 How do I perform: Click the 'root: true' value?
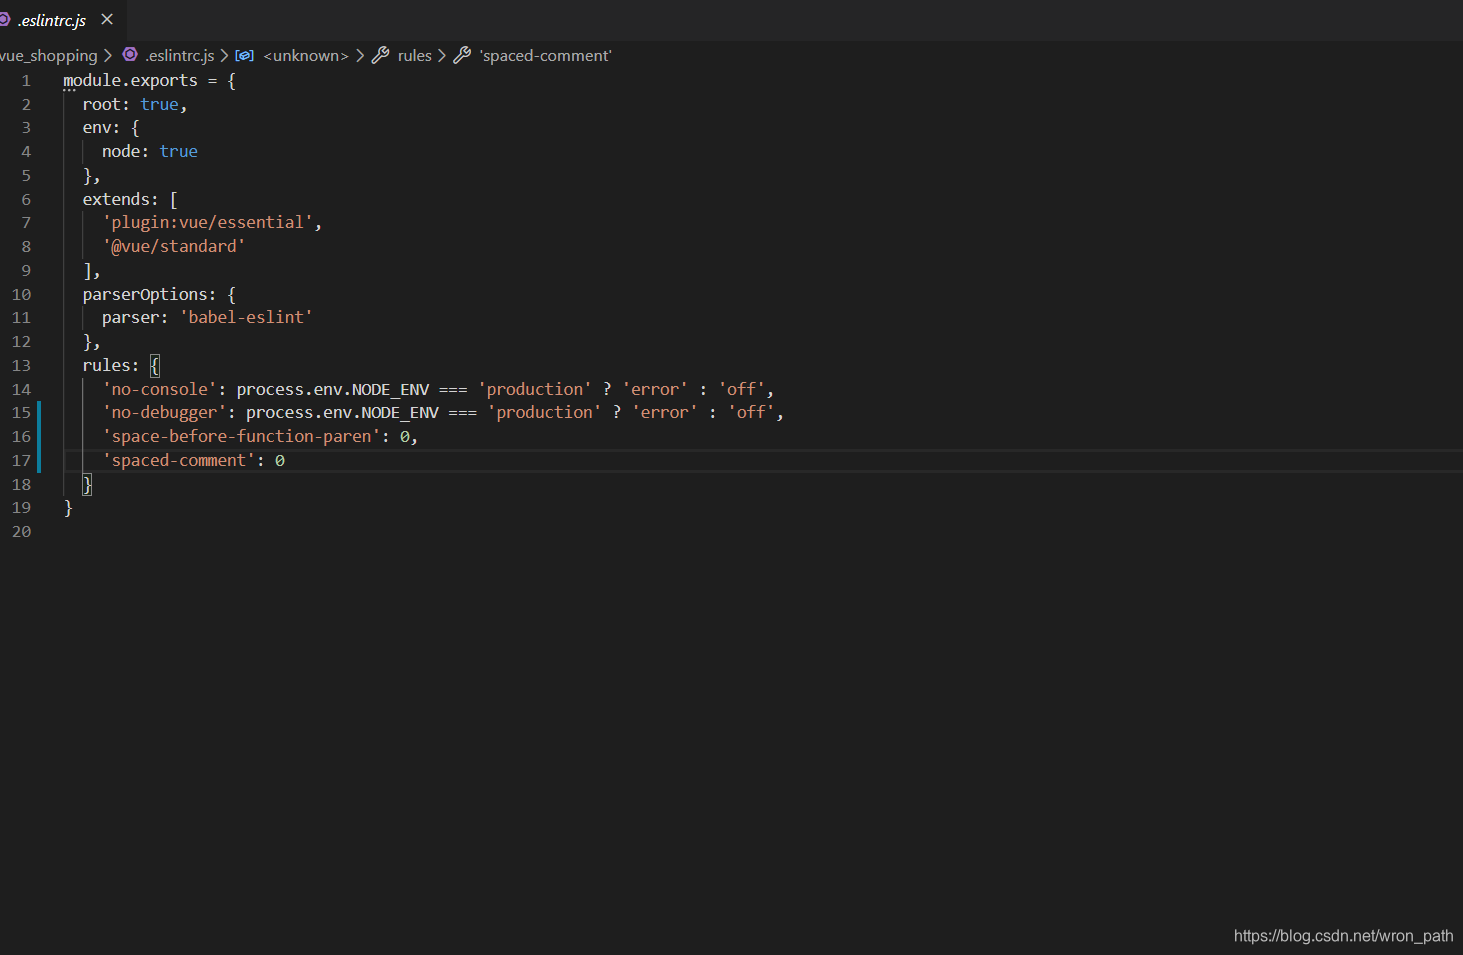[x=159, y=104]
